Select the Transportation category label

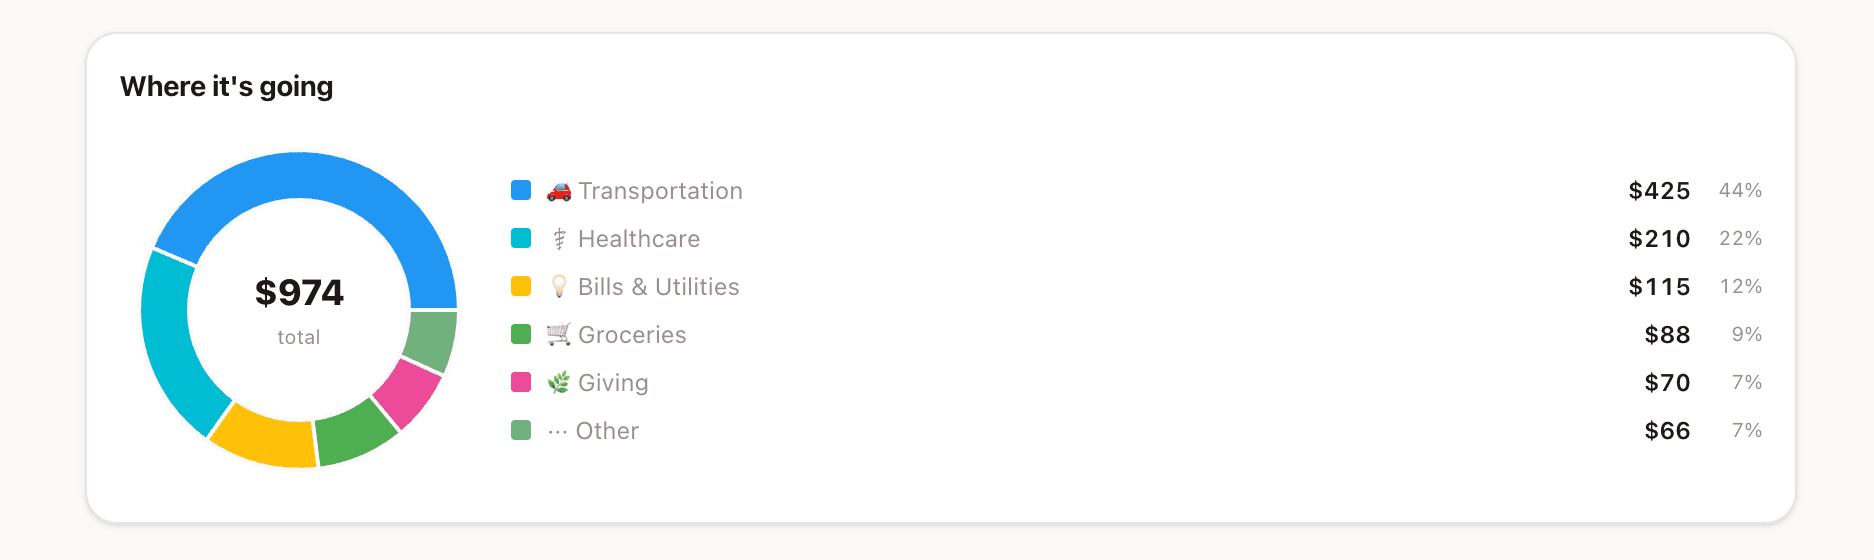tap(660, 191)
